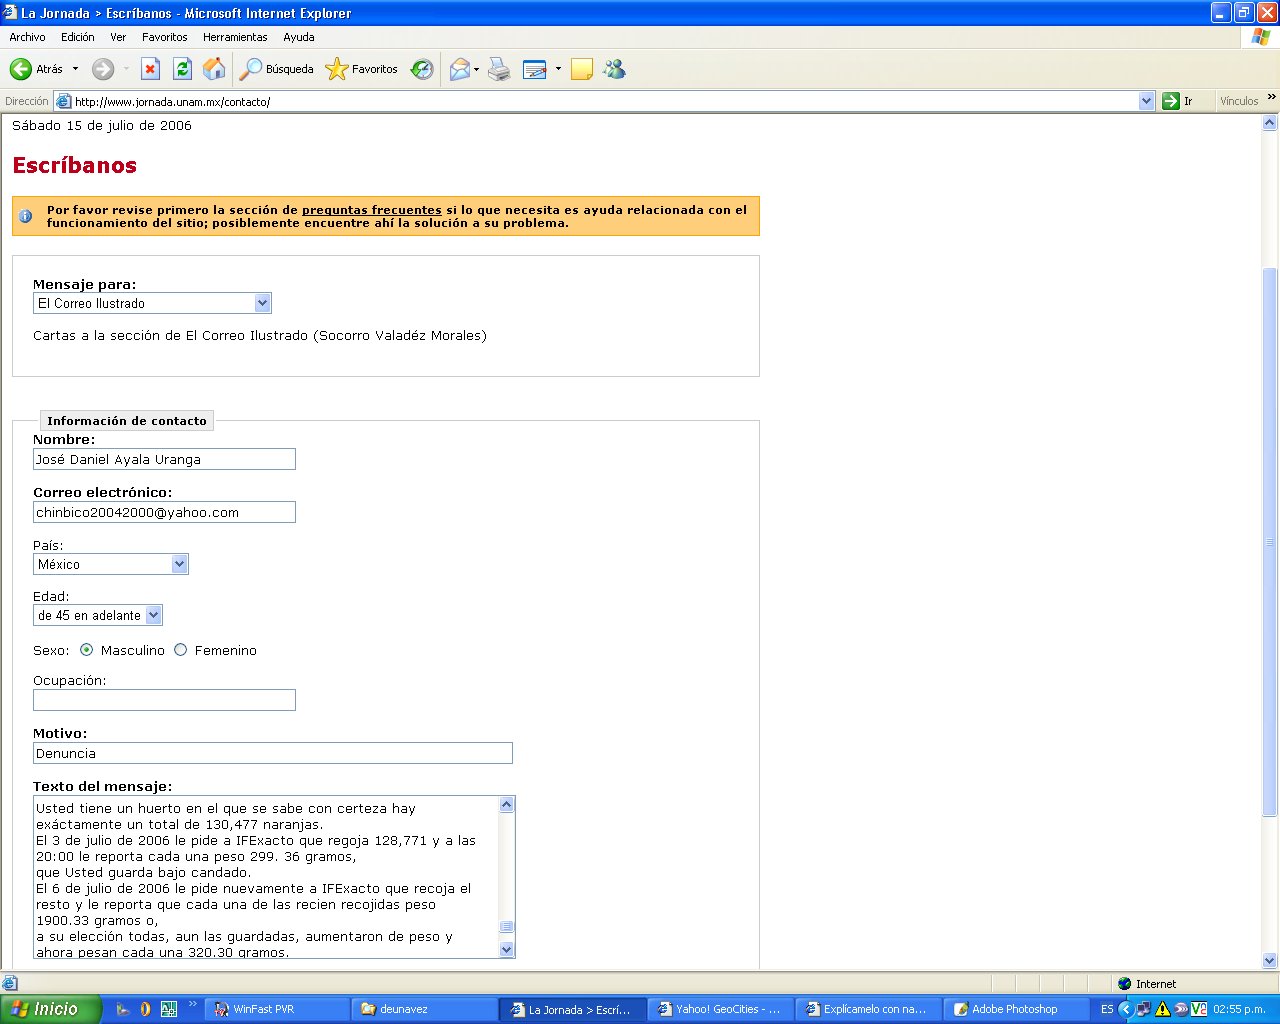Click the printer icon in toolbar
This screenshot has height=1024, width=1280.
coord(499,69)
